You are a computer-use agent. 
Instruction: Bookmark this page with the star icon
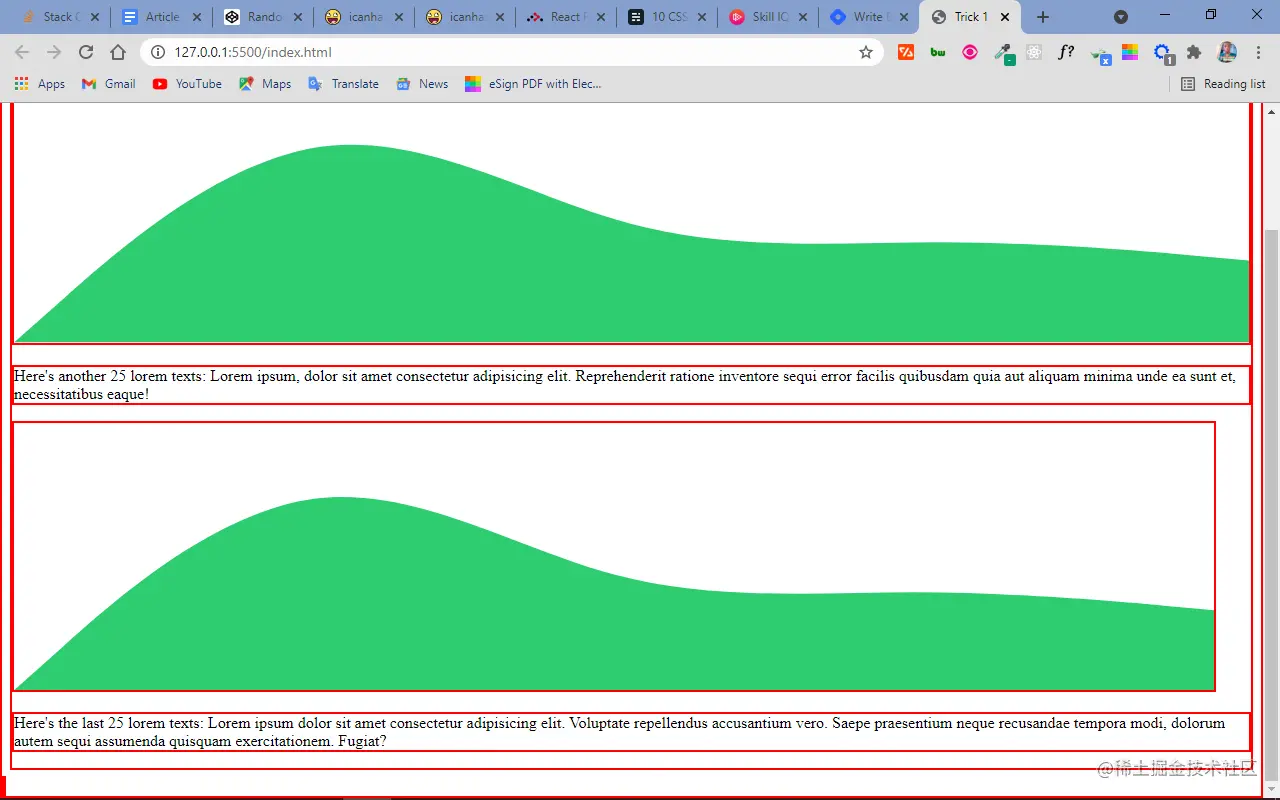[866, 52]
